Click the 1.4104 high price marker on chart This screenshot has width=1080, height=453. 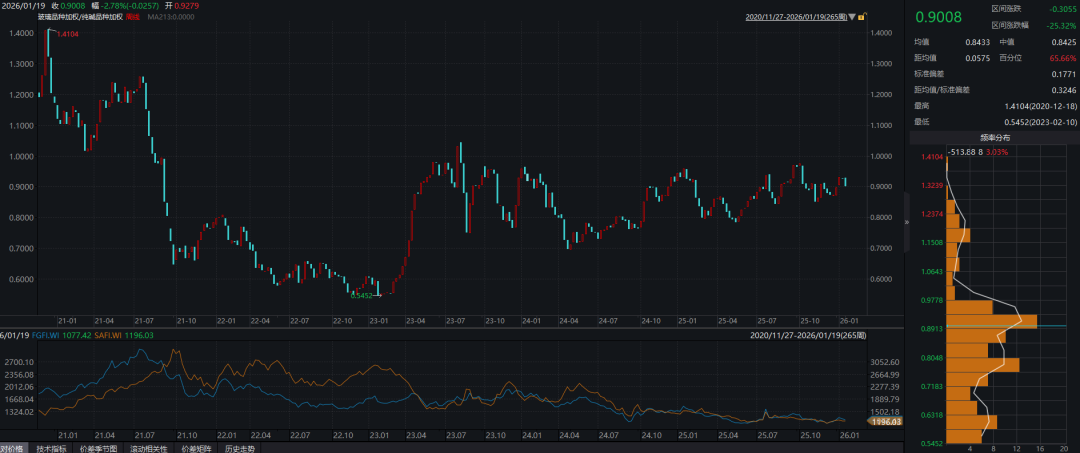pyautogui.click(x=67, y=35)
